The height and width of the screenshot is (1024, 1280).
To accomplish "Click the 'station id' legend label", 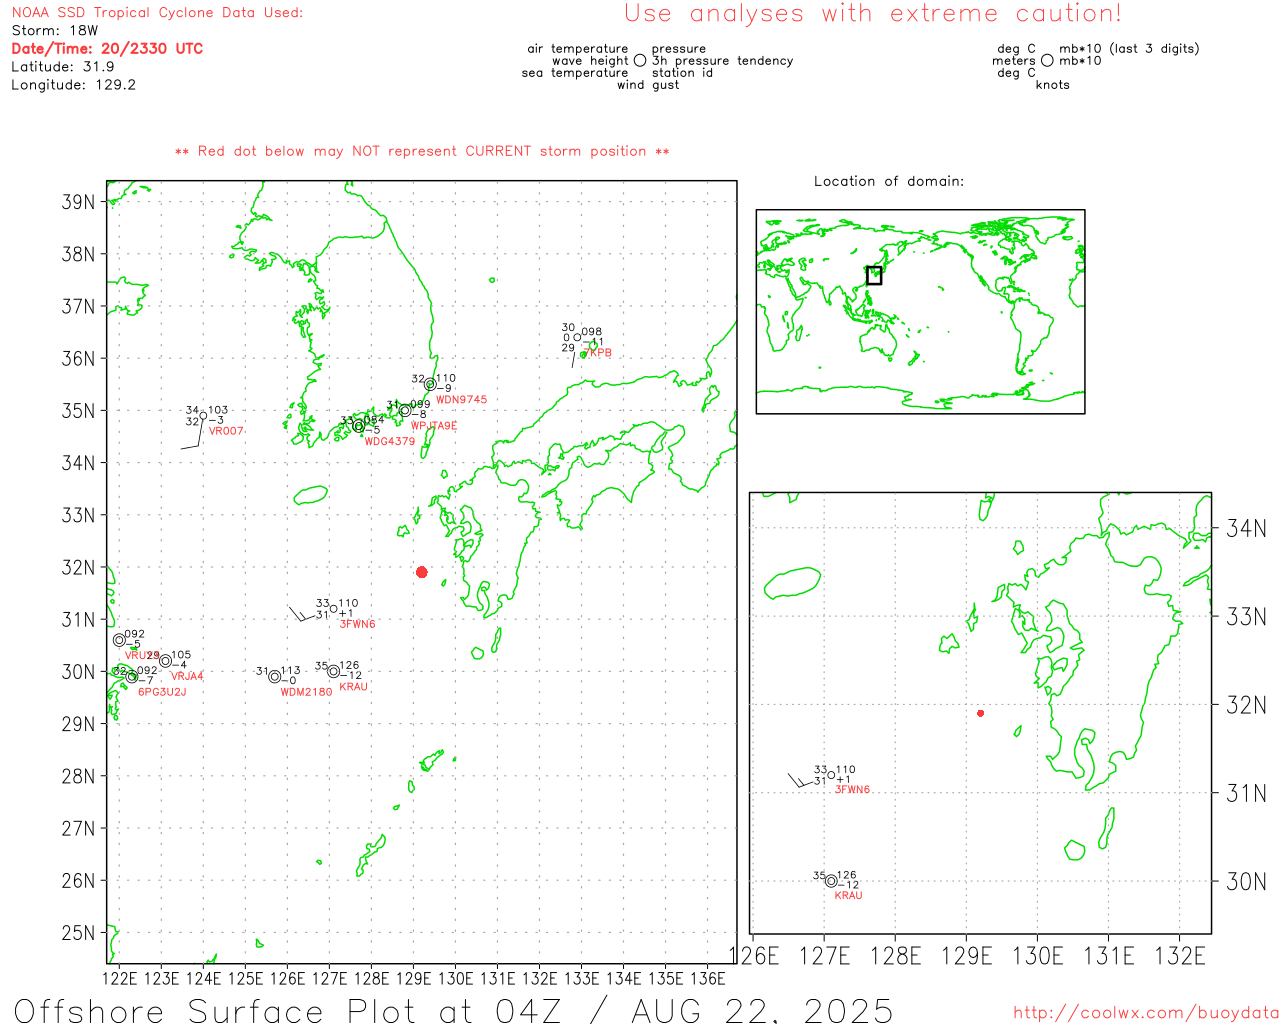I will click(x=682, y=72).
